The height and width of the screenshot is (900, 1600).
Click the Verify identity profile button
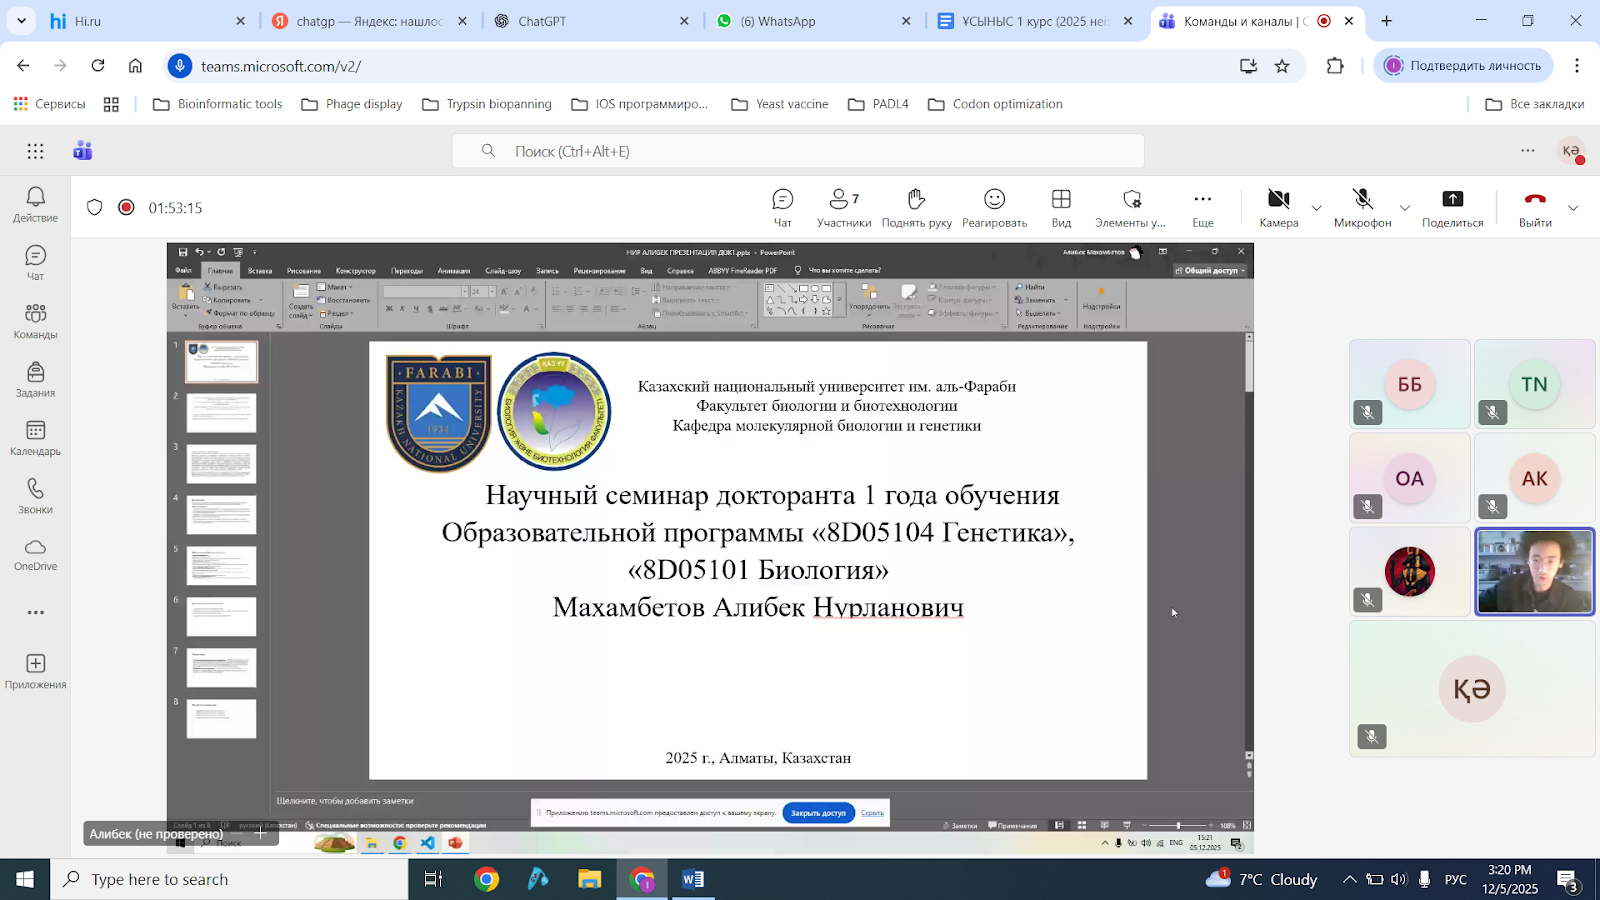1463,66
